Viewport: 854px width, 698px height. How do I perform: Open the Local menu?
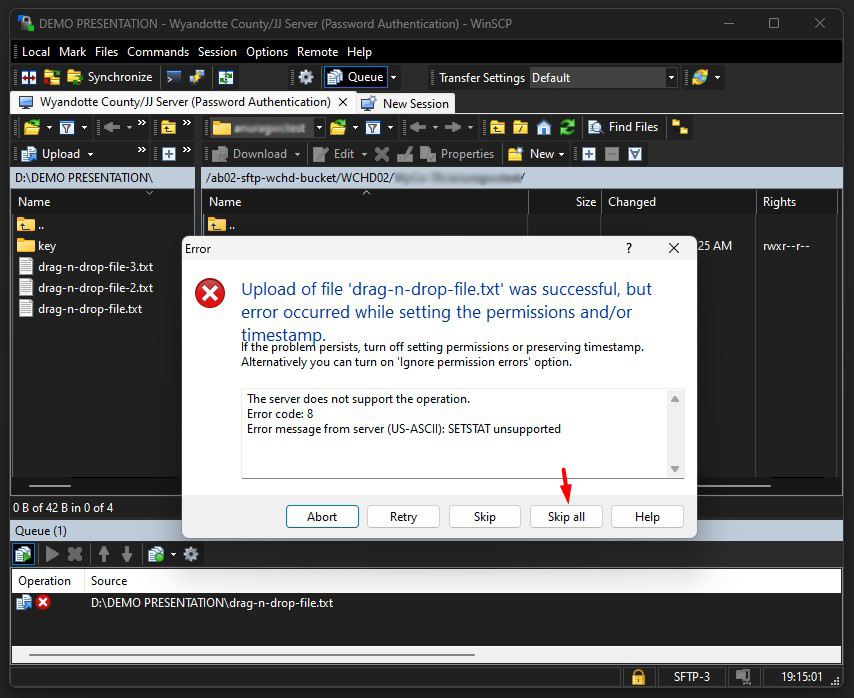coord(36,52)
